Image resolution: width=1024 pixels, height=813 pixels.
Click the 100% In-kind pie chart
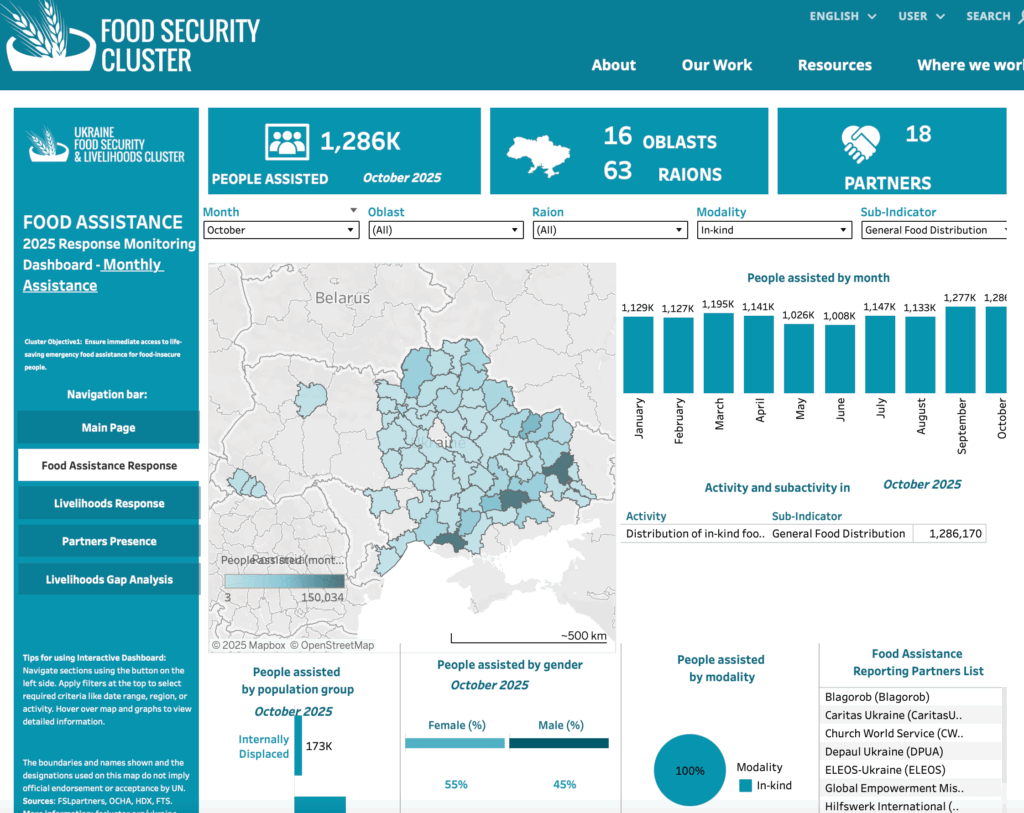[x=690, y=771]
